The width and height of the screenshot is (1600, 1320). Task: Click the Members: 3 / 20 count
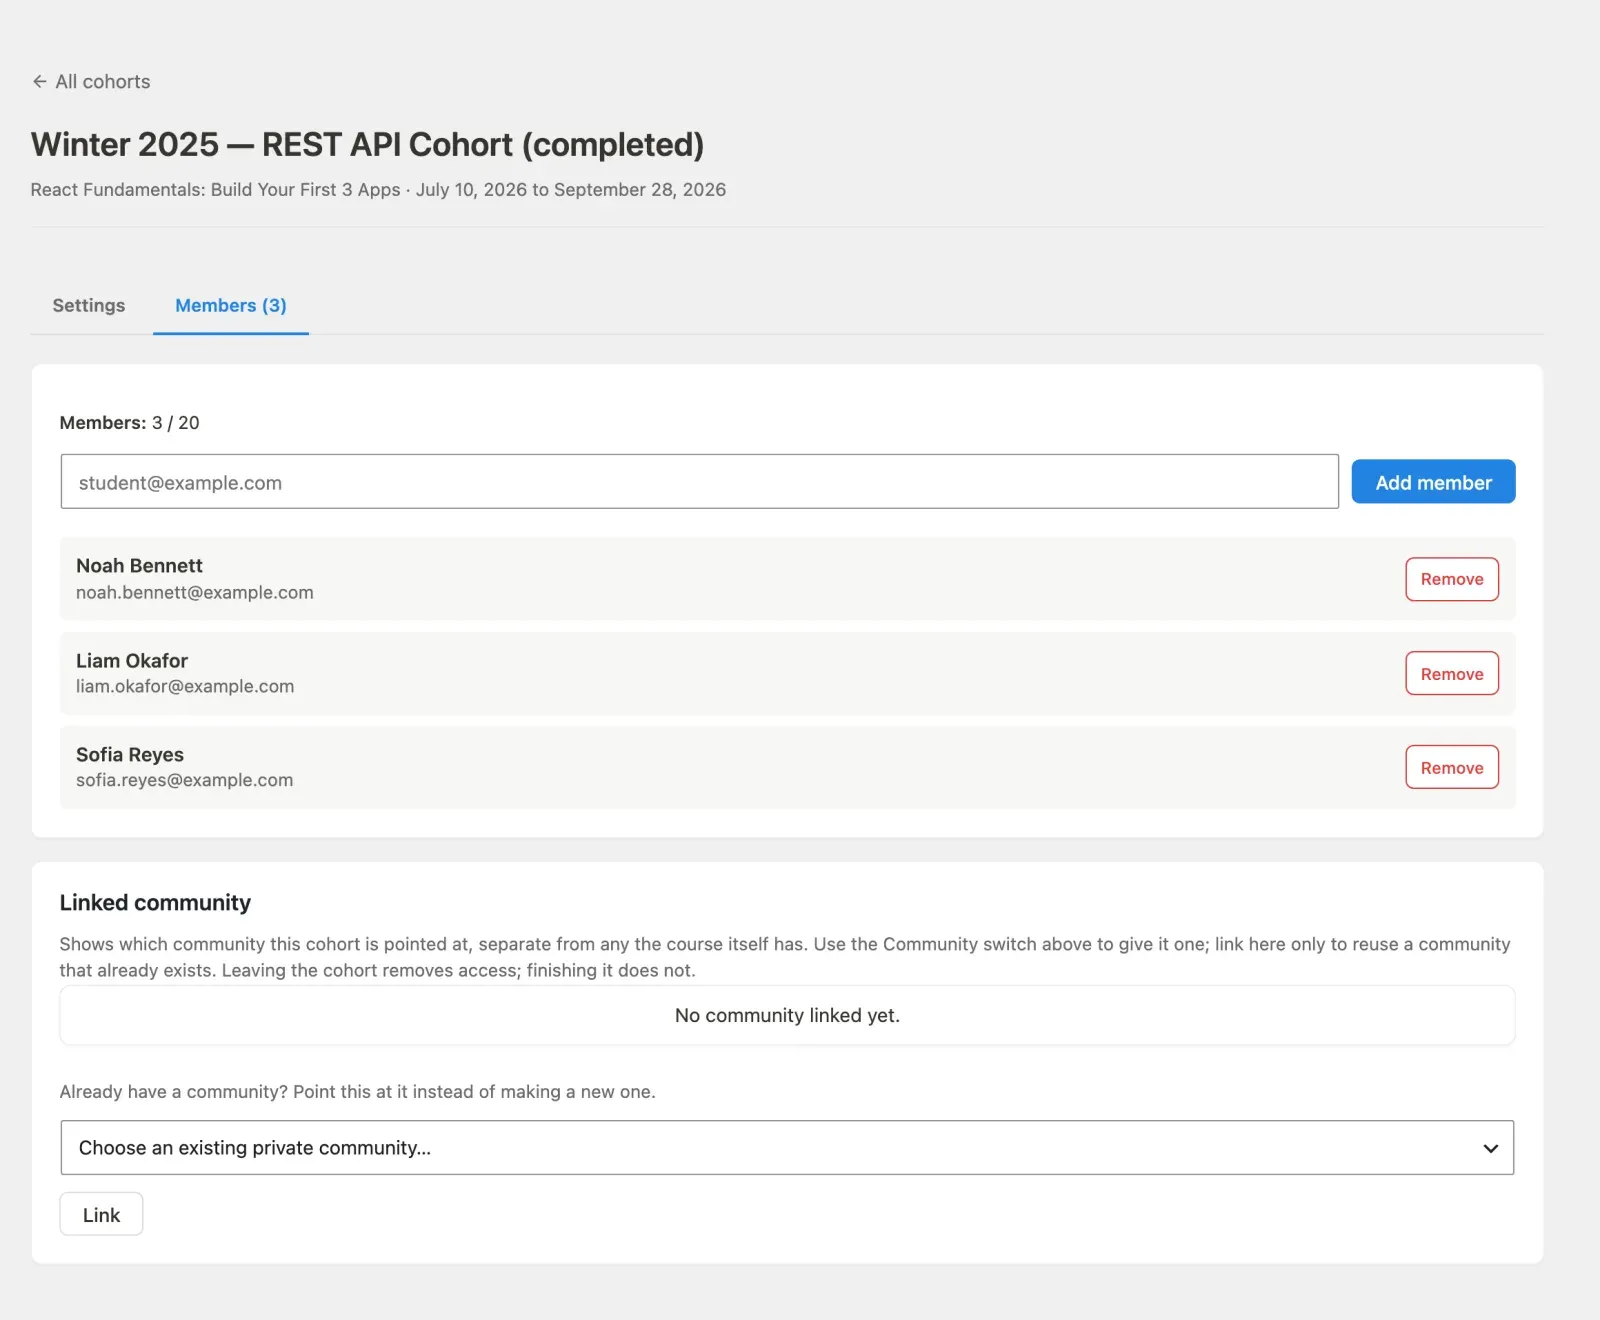point(129,423)
